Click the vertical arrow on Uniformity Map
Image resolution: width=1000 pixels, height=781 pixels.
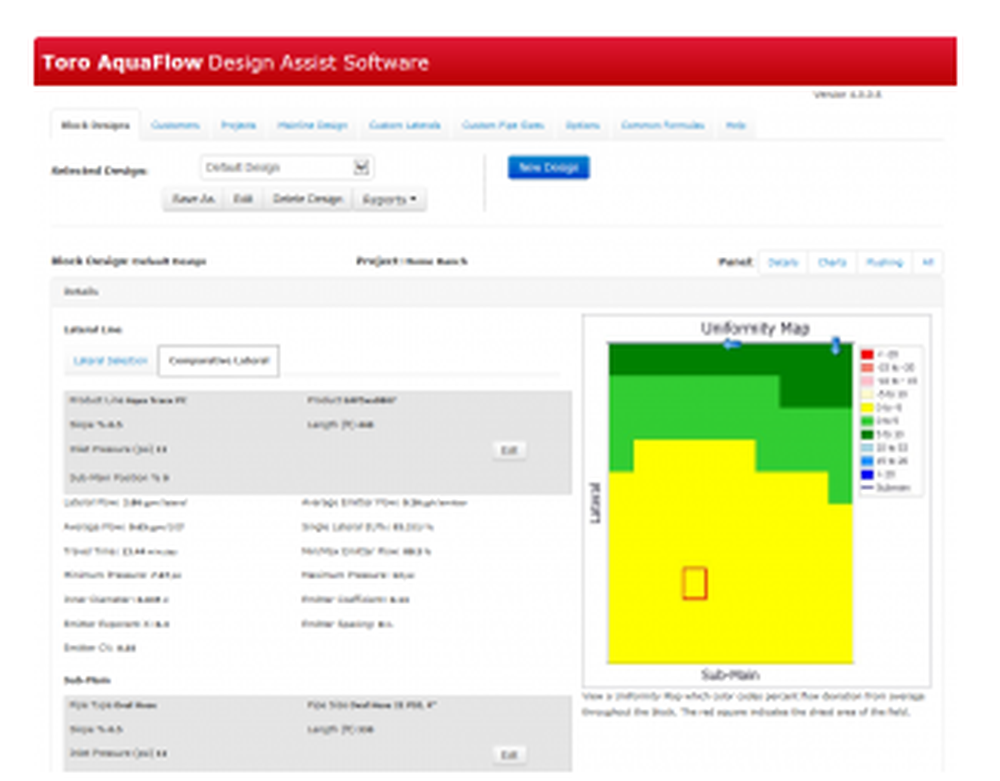(835, 346)
